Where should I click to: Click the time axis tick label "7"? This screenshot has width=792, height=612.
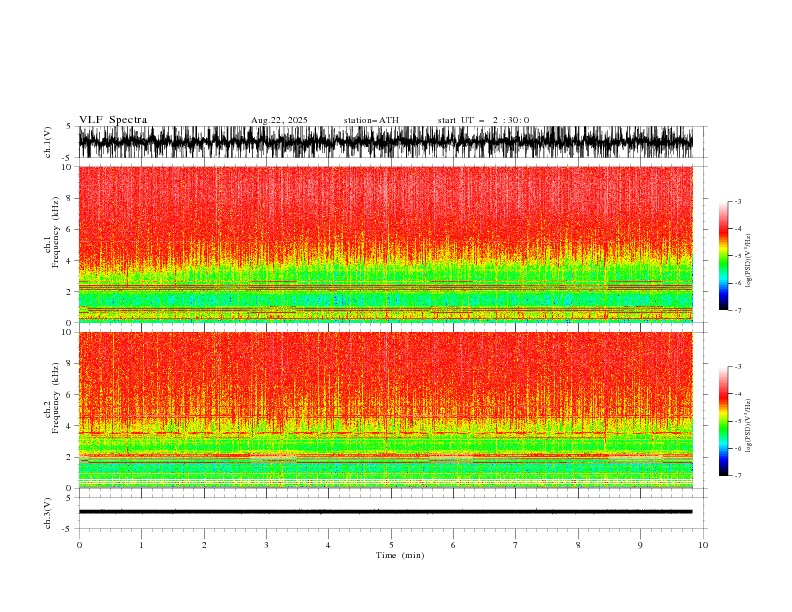[516, 545]
